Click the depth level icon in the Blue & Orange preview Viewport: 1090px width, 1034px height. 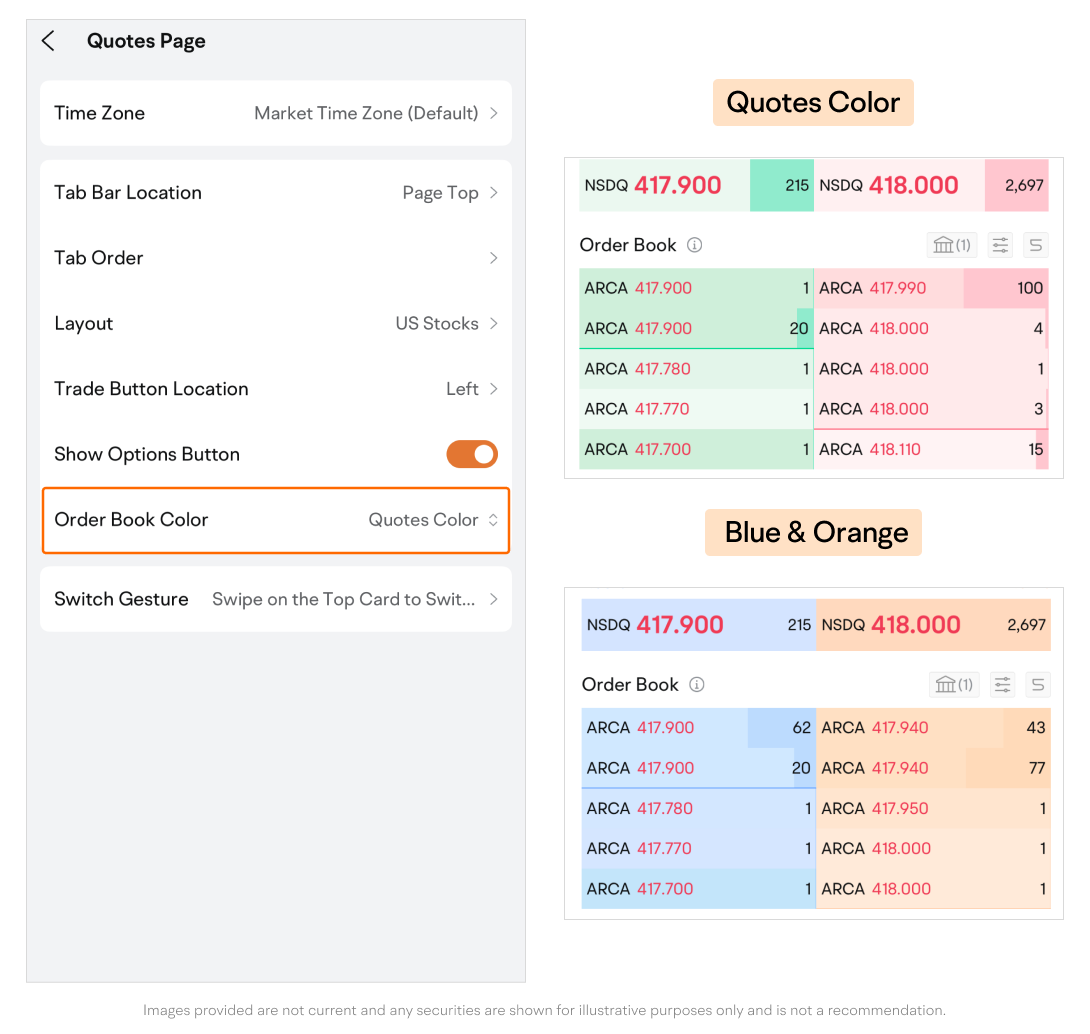tap(1038, 685)
